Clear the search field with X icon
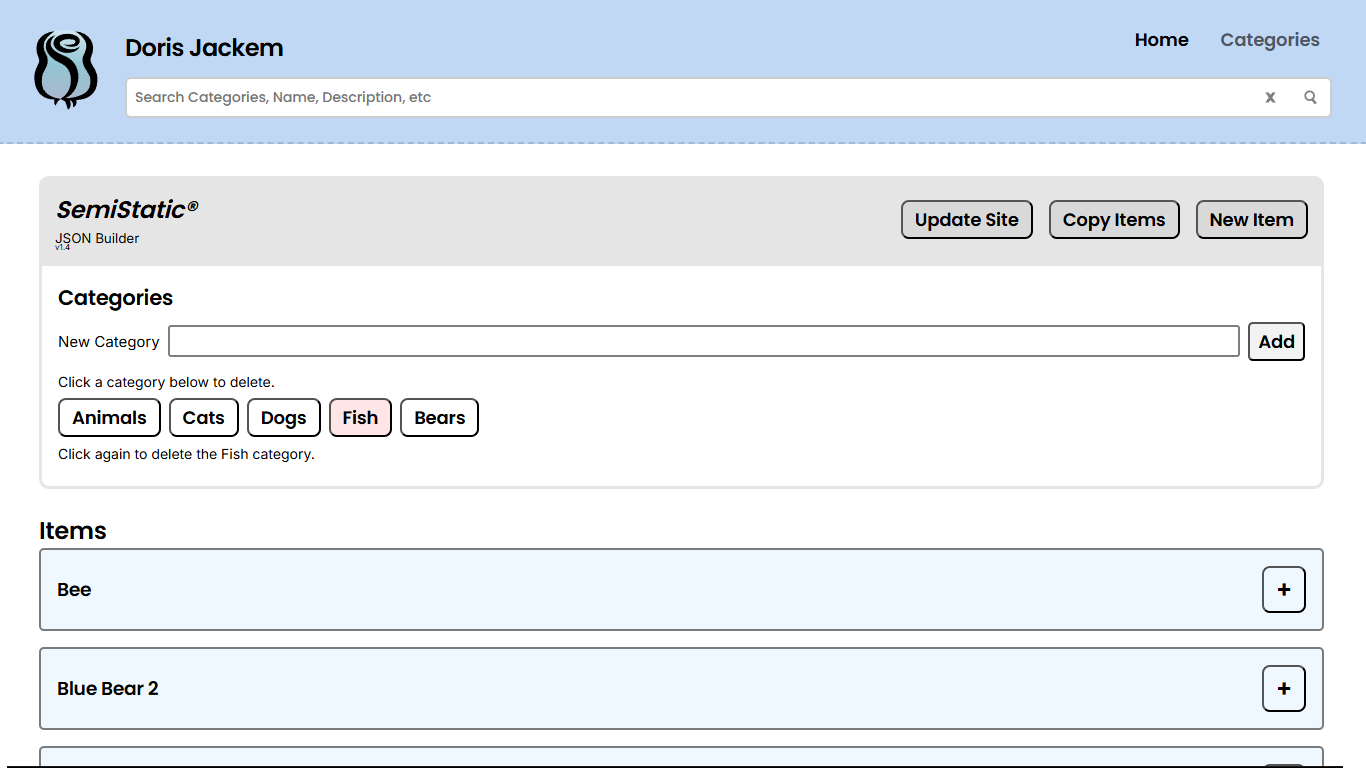This screenshot has height=768, width=1366. (x=1270, y=97)
